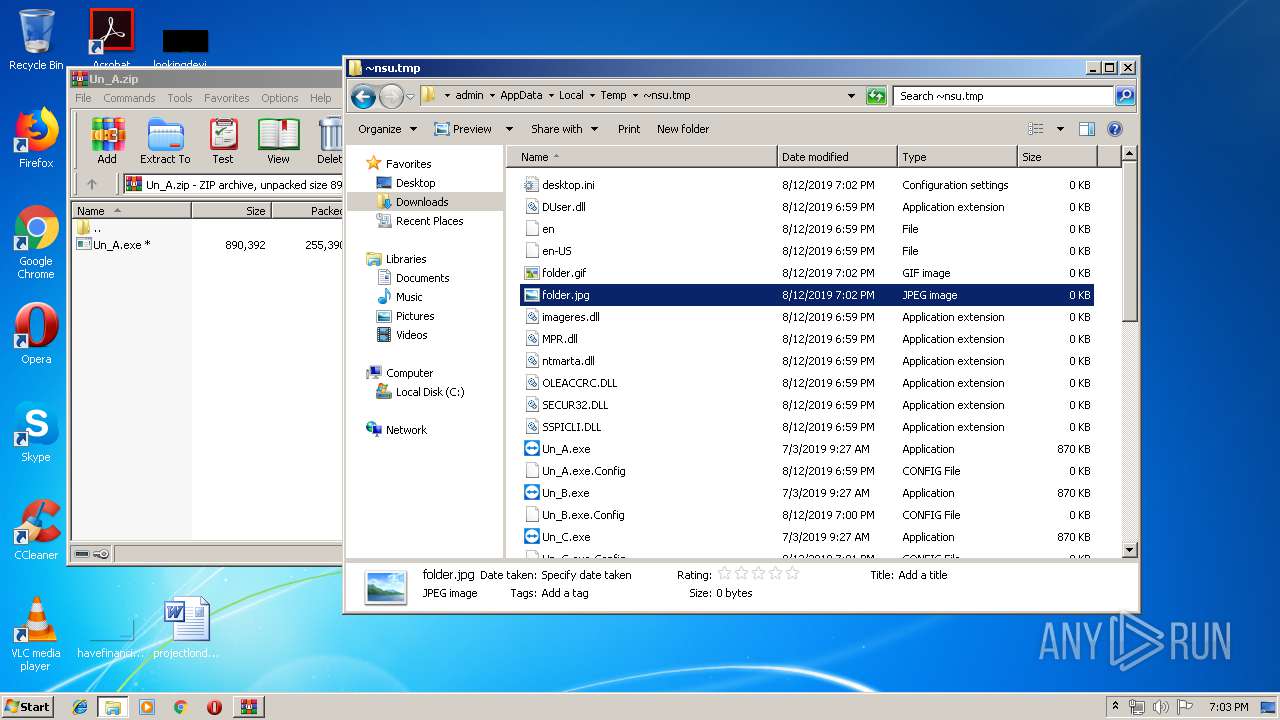Select Local Disk (C:) in navigation
This screenshot has height=720, width=1280.
tap(430, 392)
